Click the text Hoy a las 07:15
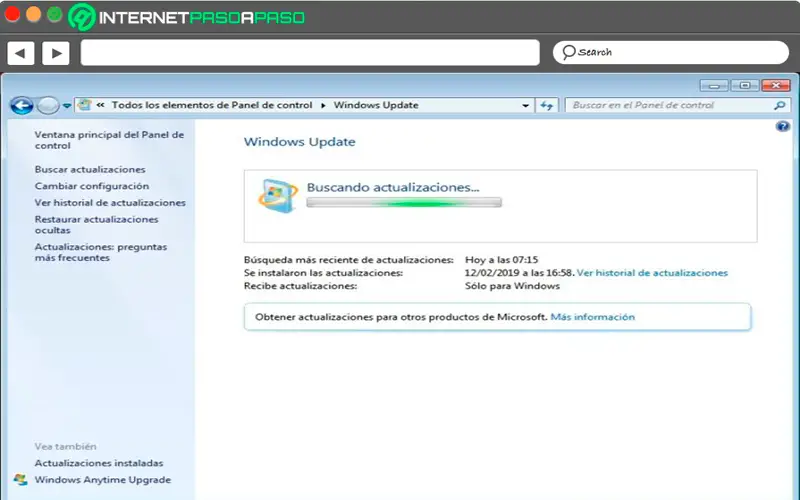The height and width of the screenshot is (500, 800). [502, 260]
